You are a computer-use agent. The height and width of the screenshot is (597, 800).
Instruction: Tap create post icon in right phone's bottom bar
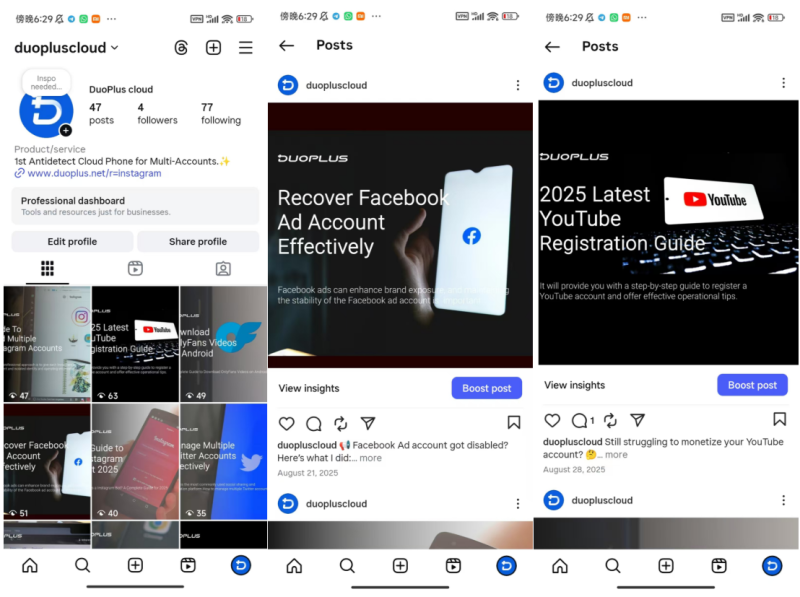pyautogui.click(x=666, y=566)
